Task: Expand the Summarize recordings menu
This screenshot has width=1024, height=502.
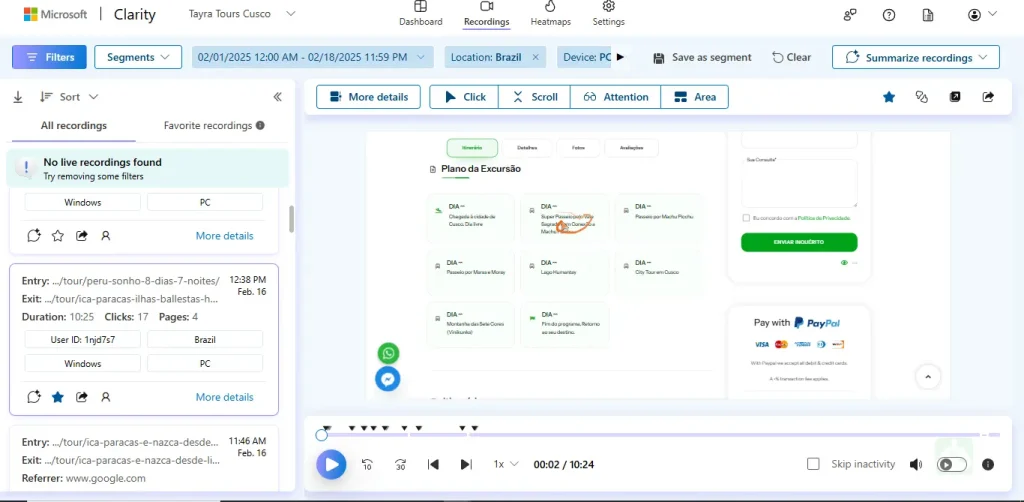Action: (916, 57)
